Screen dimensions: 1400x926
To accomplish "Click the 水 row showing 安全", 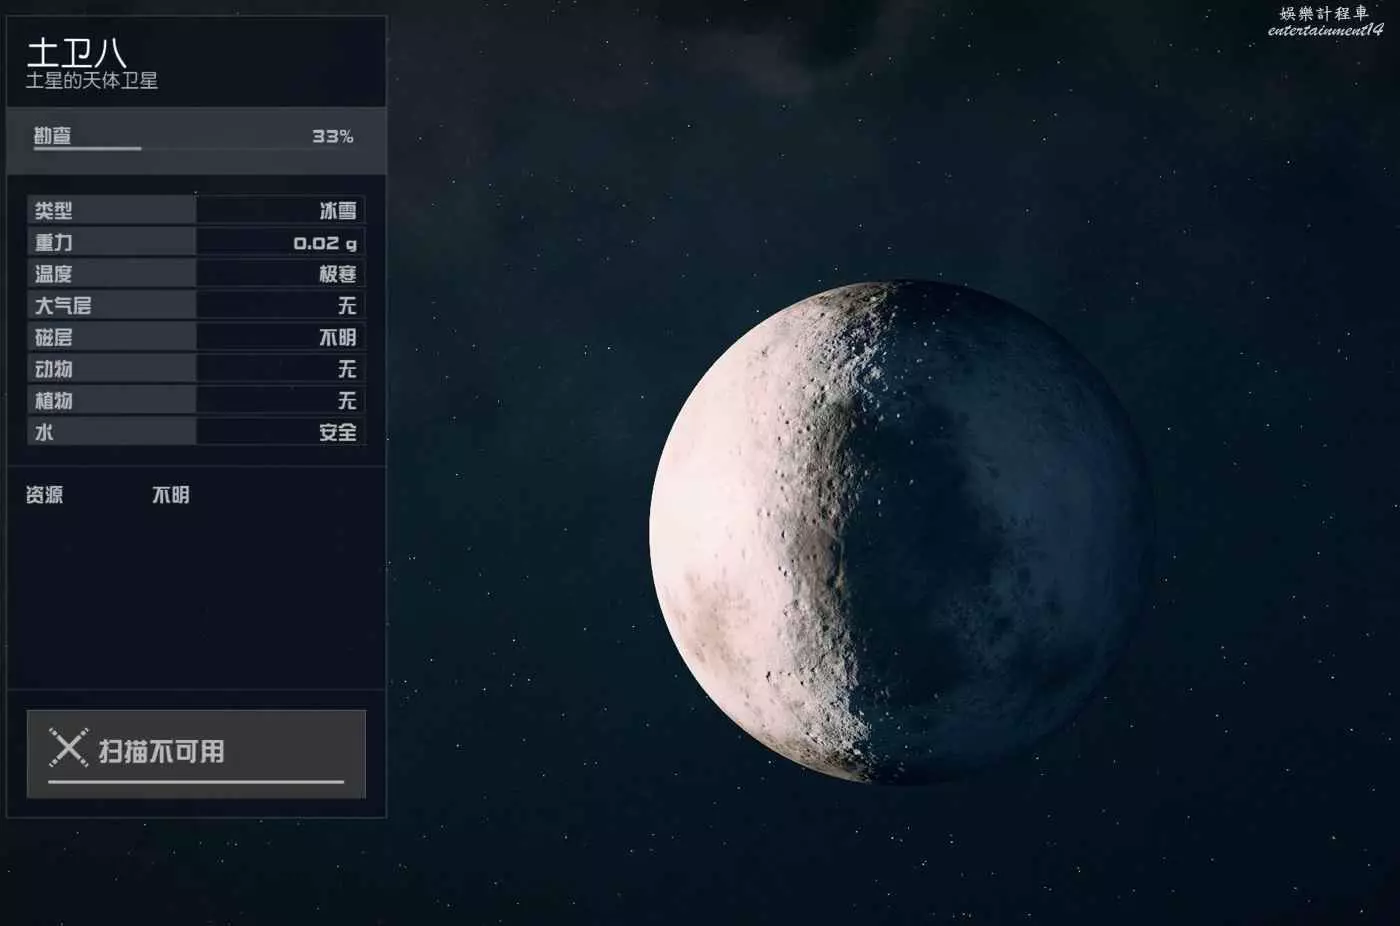I will pos(196,432).
